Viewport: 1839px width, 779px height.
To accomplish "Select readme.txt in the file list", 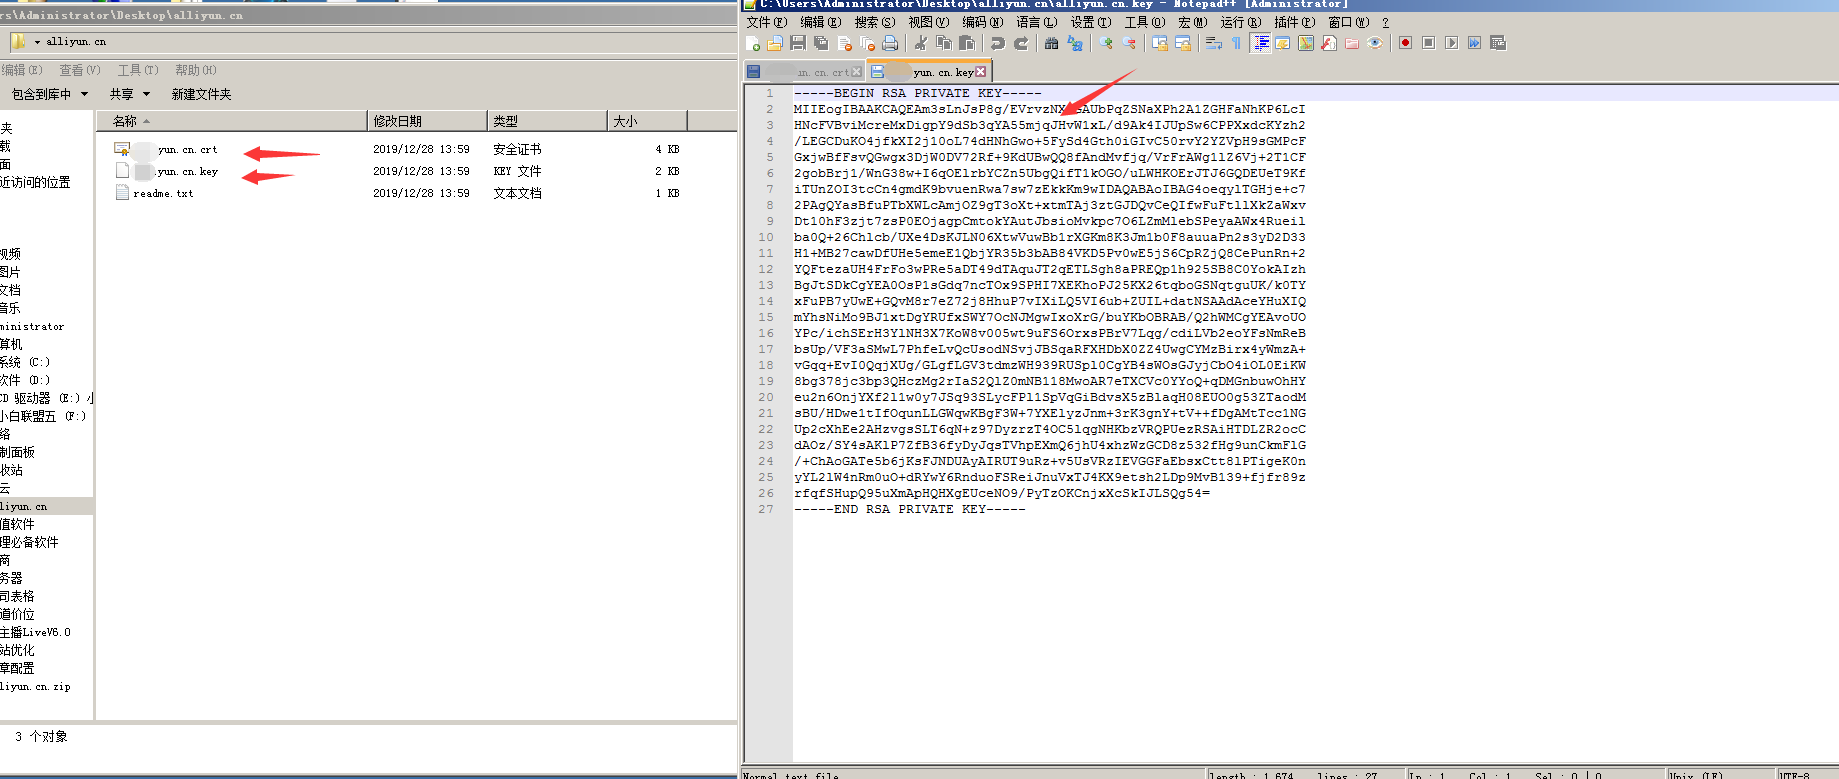I will tap(163, 193).
